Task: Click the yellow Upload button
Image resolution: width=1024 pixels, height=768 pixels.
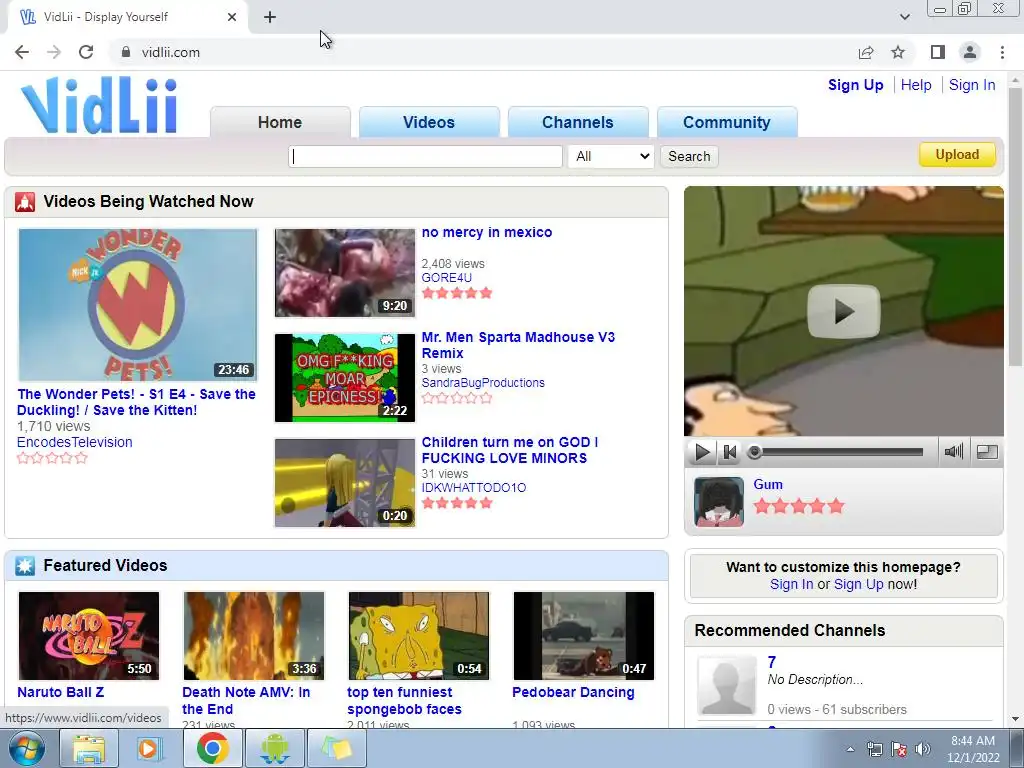Action: 957,155
